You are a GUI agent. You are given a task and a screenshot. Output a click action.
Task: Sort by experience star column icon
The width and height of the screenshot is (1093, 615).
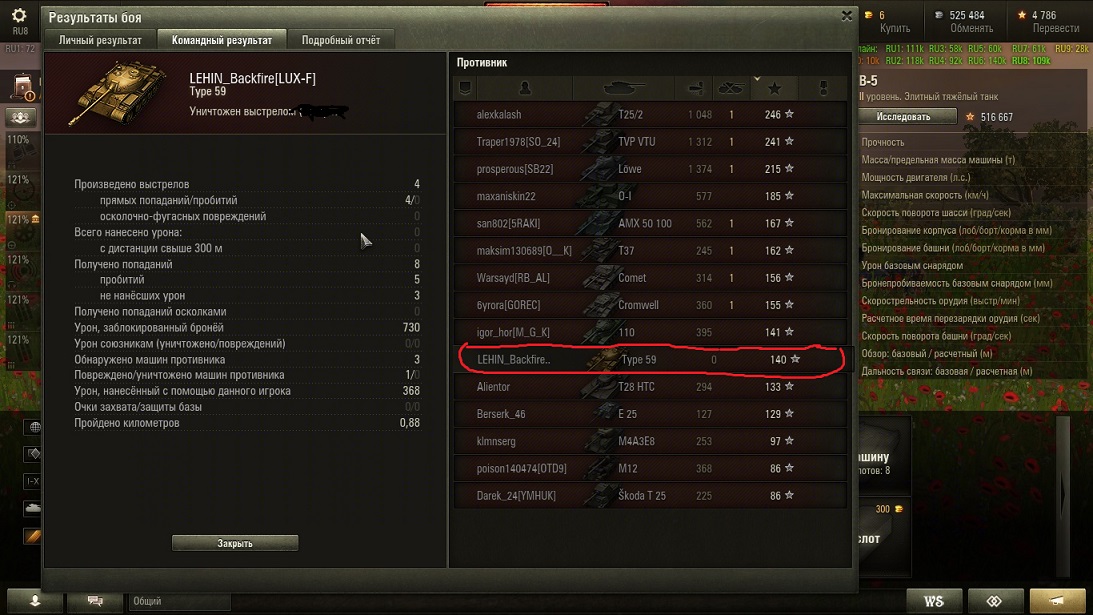tap(774, 88)
